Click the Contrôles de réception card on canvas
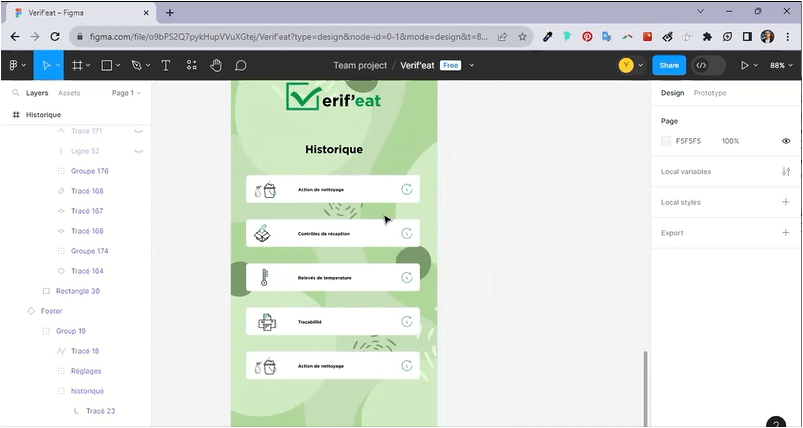803x428 pixels. [x=333, y=233]
